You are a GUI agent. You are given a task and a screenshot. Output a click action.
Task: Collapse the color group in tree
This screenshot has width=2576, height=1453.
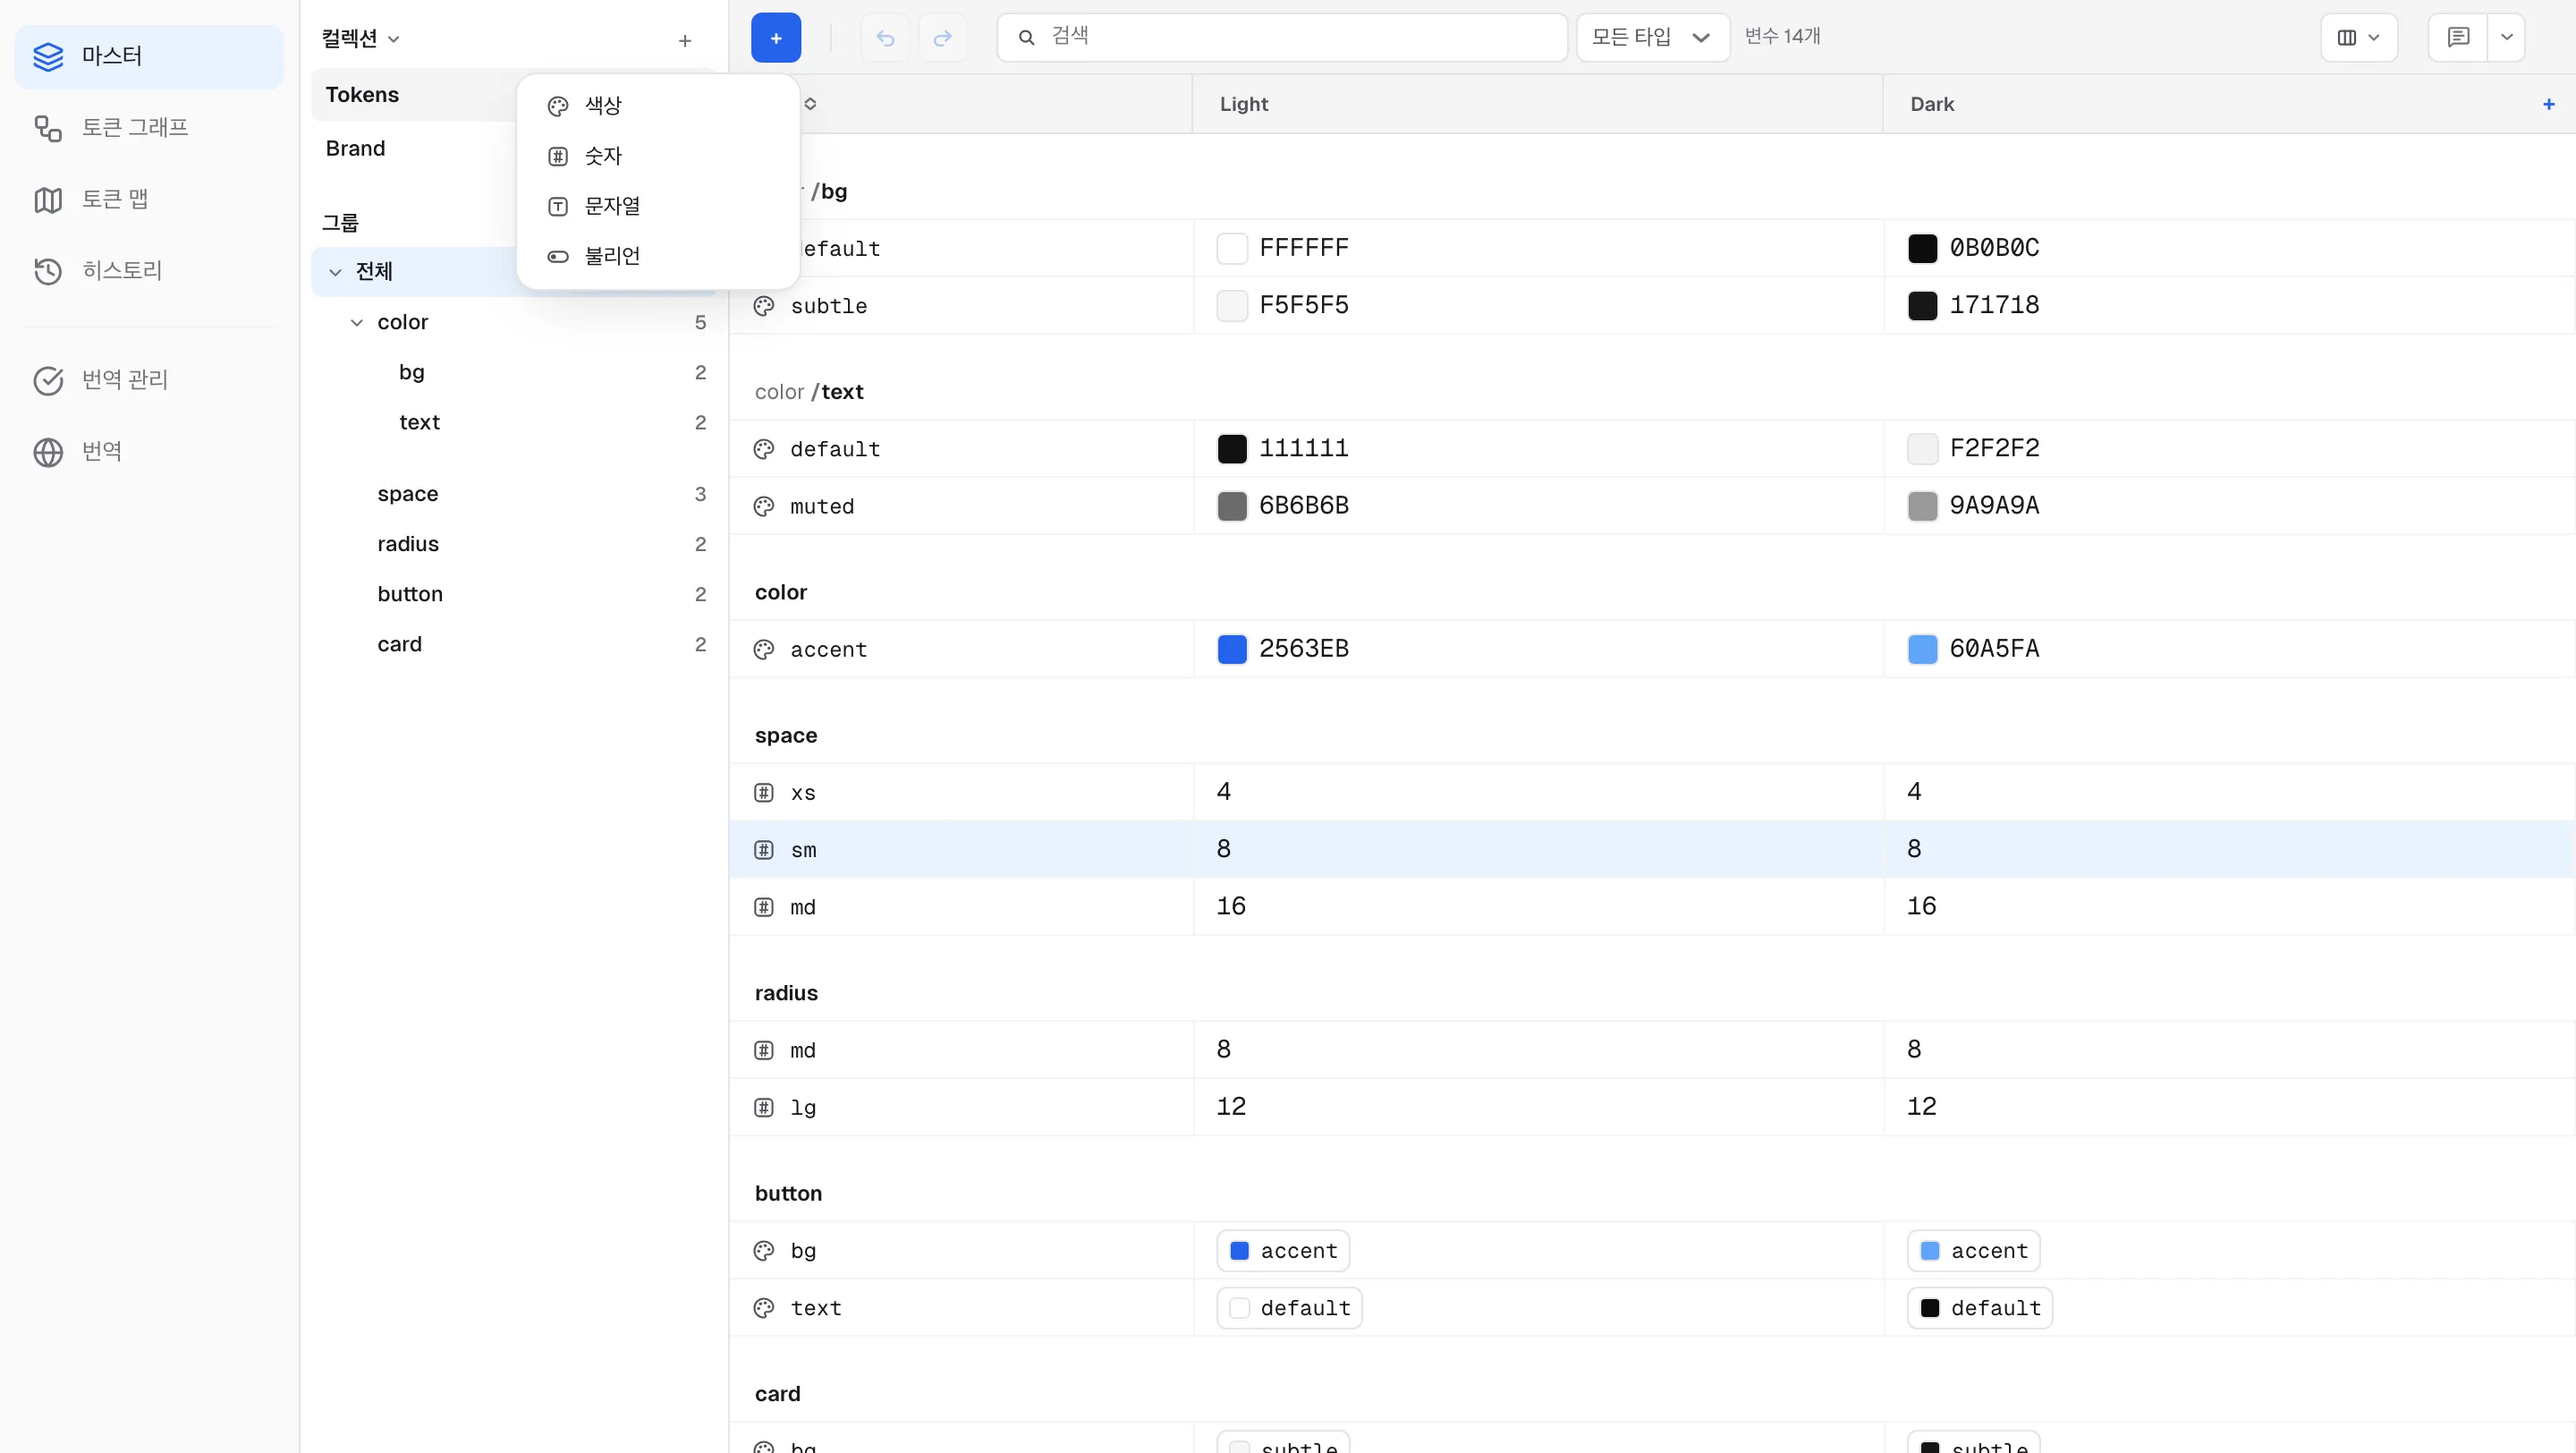point(357,323)
